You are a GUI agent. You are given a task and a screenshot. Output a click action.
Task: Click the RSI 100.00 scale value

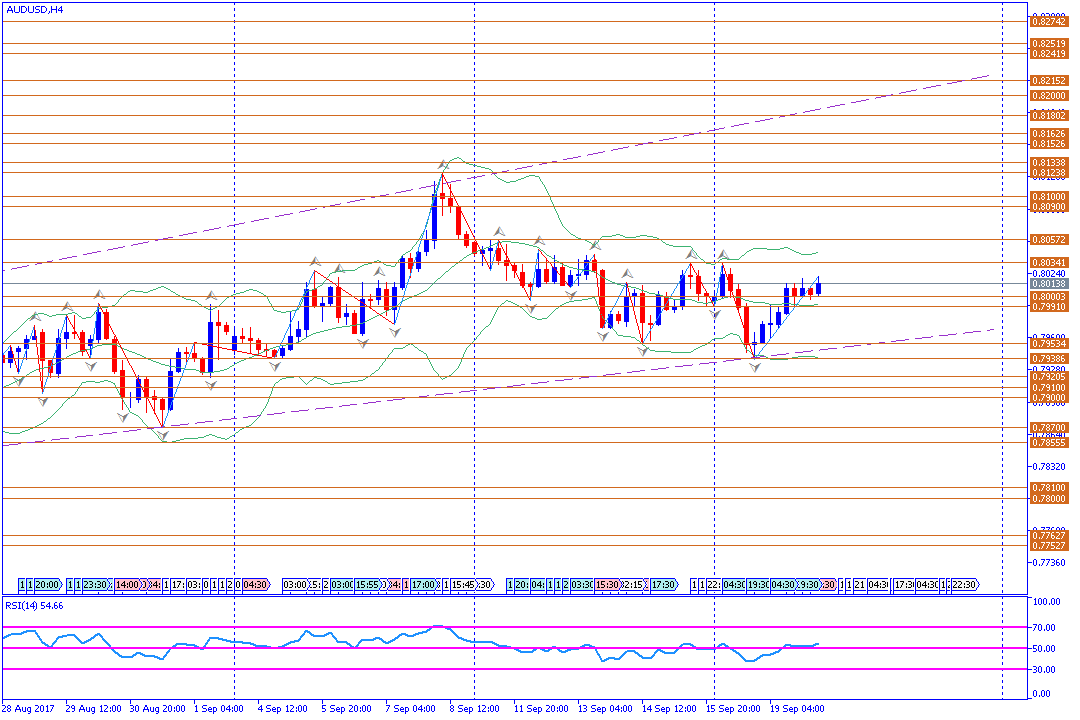(1046, 602)
